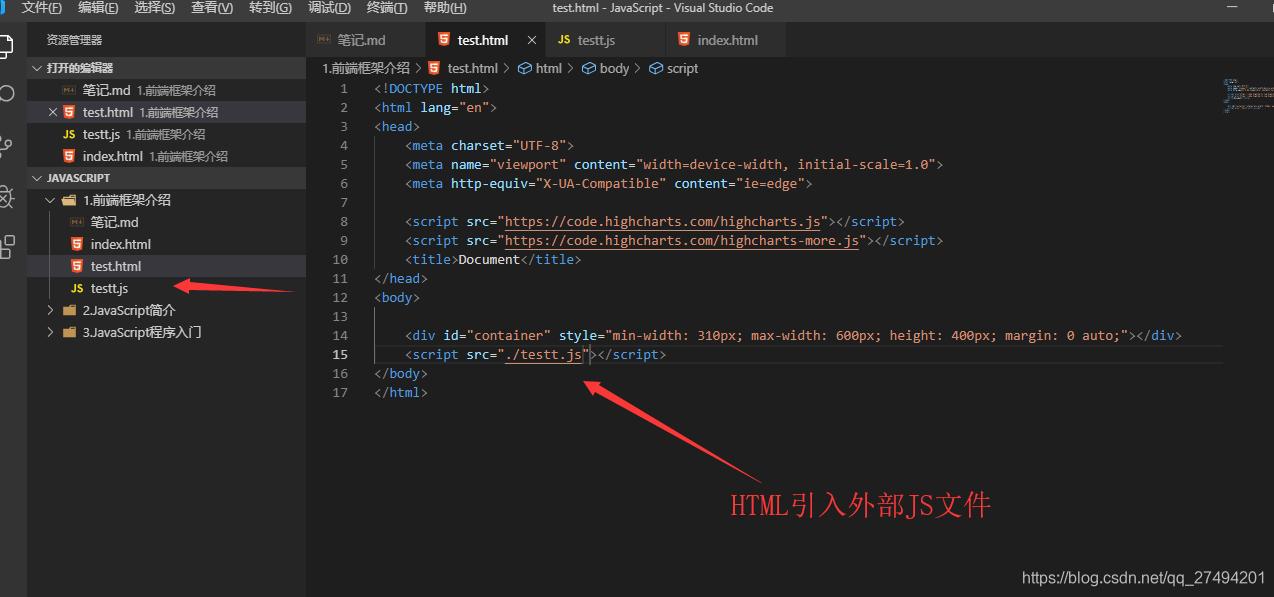Click the Markdown icon on the 笔记.md tab

pyautogui.click(x=323, y=40)
